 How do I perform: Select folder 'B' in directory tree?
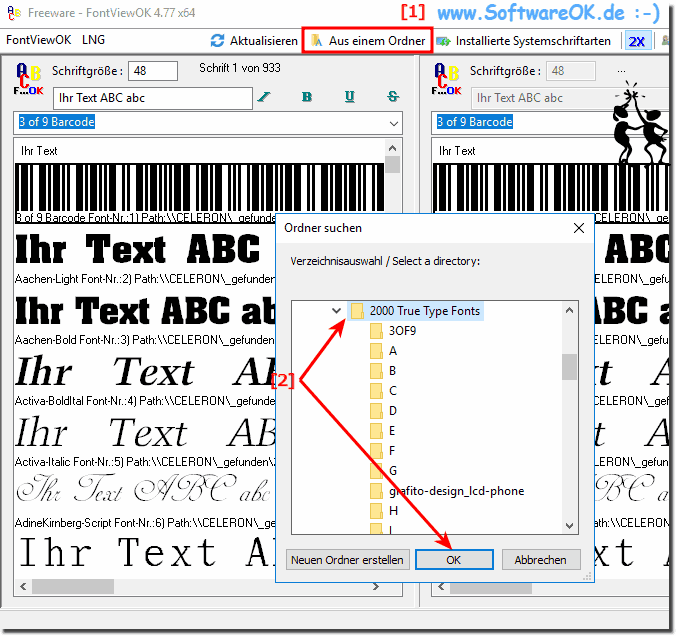(x=393, y=371)
